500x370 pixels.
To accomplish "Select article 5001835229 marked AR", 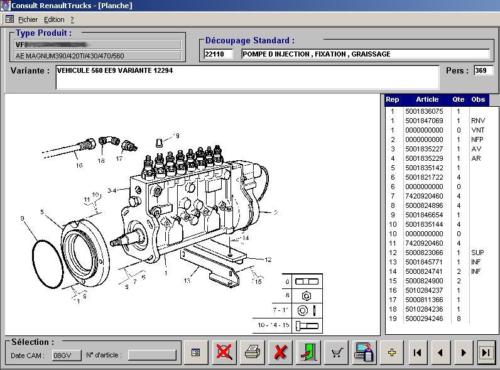I will 424,158.
